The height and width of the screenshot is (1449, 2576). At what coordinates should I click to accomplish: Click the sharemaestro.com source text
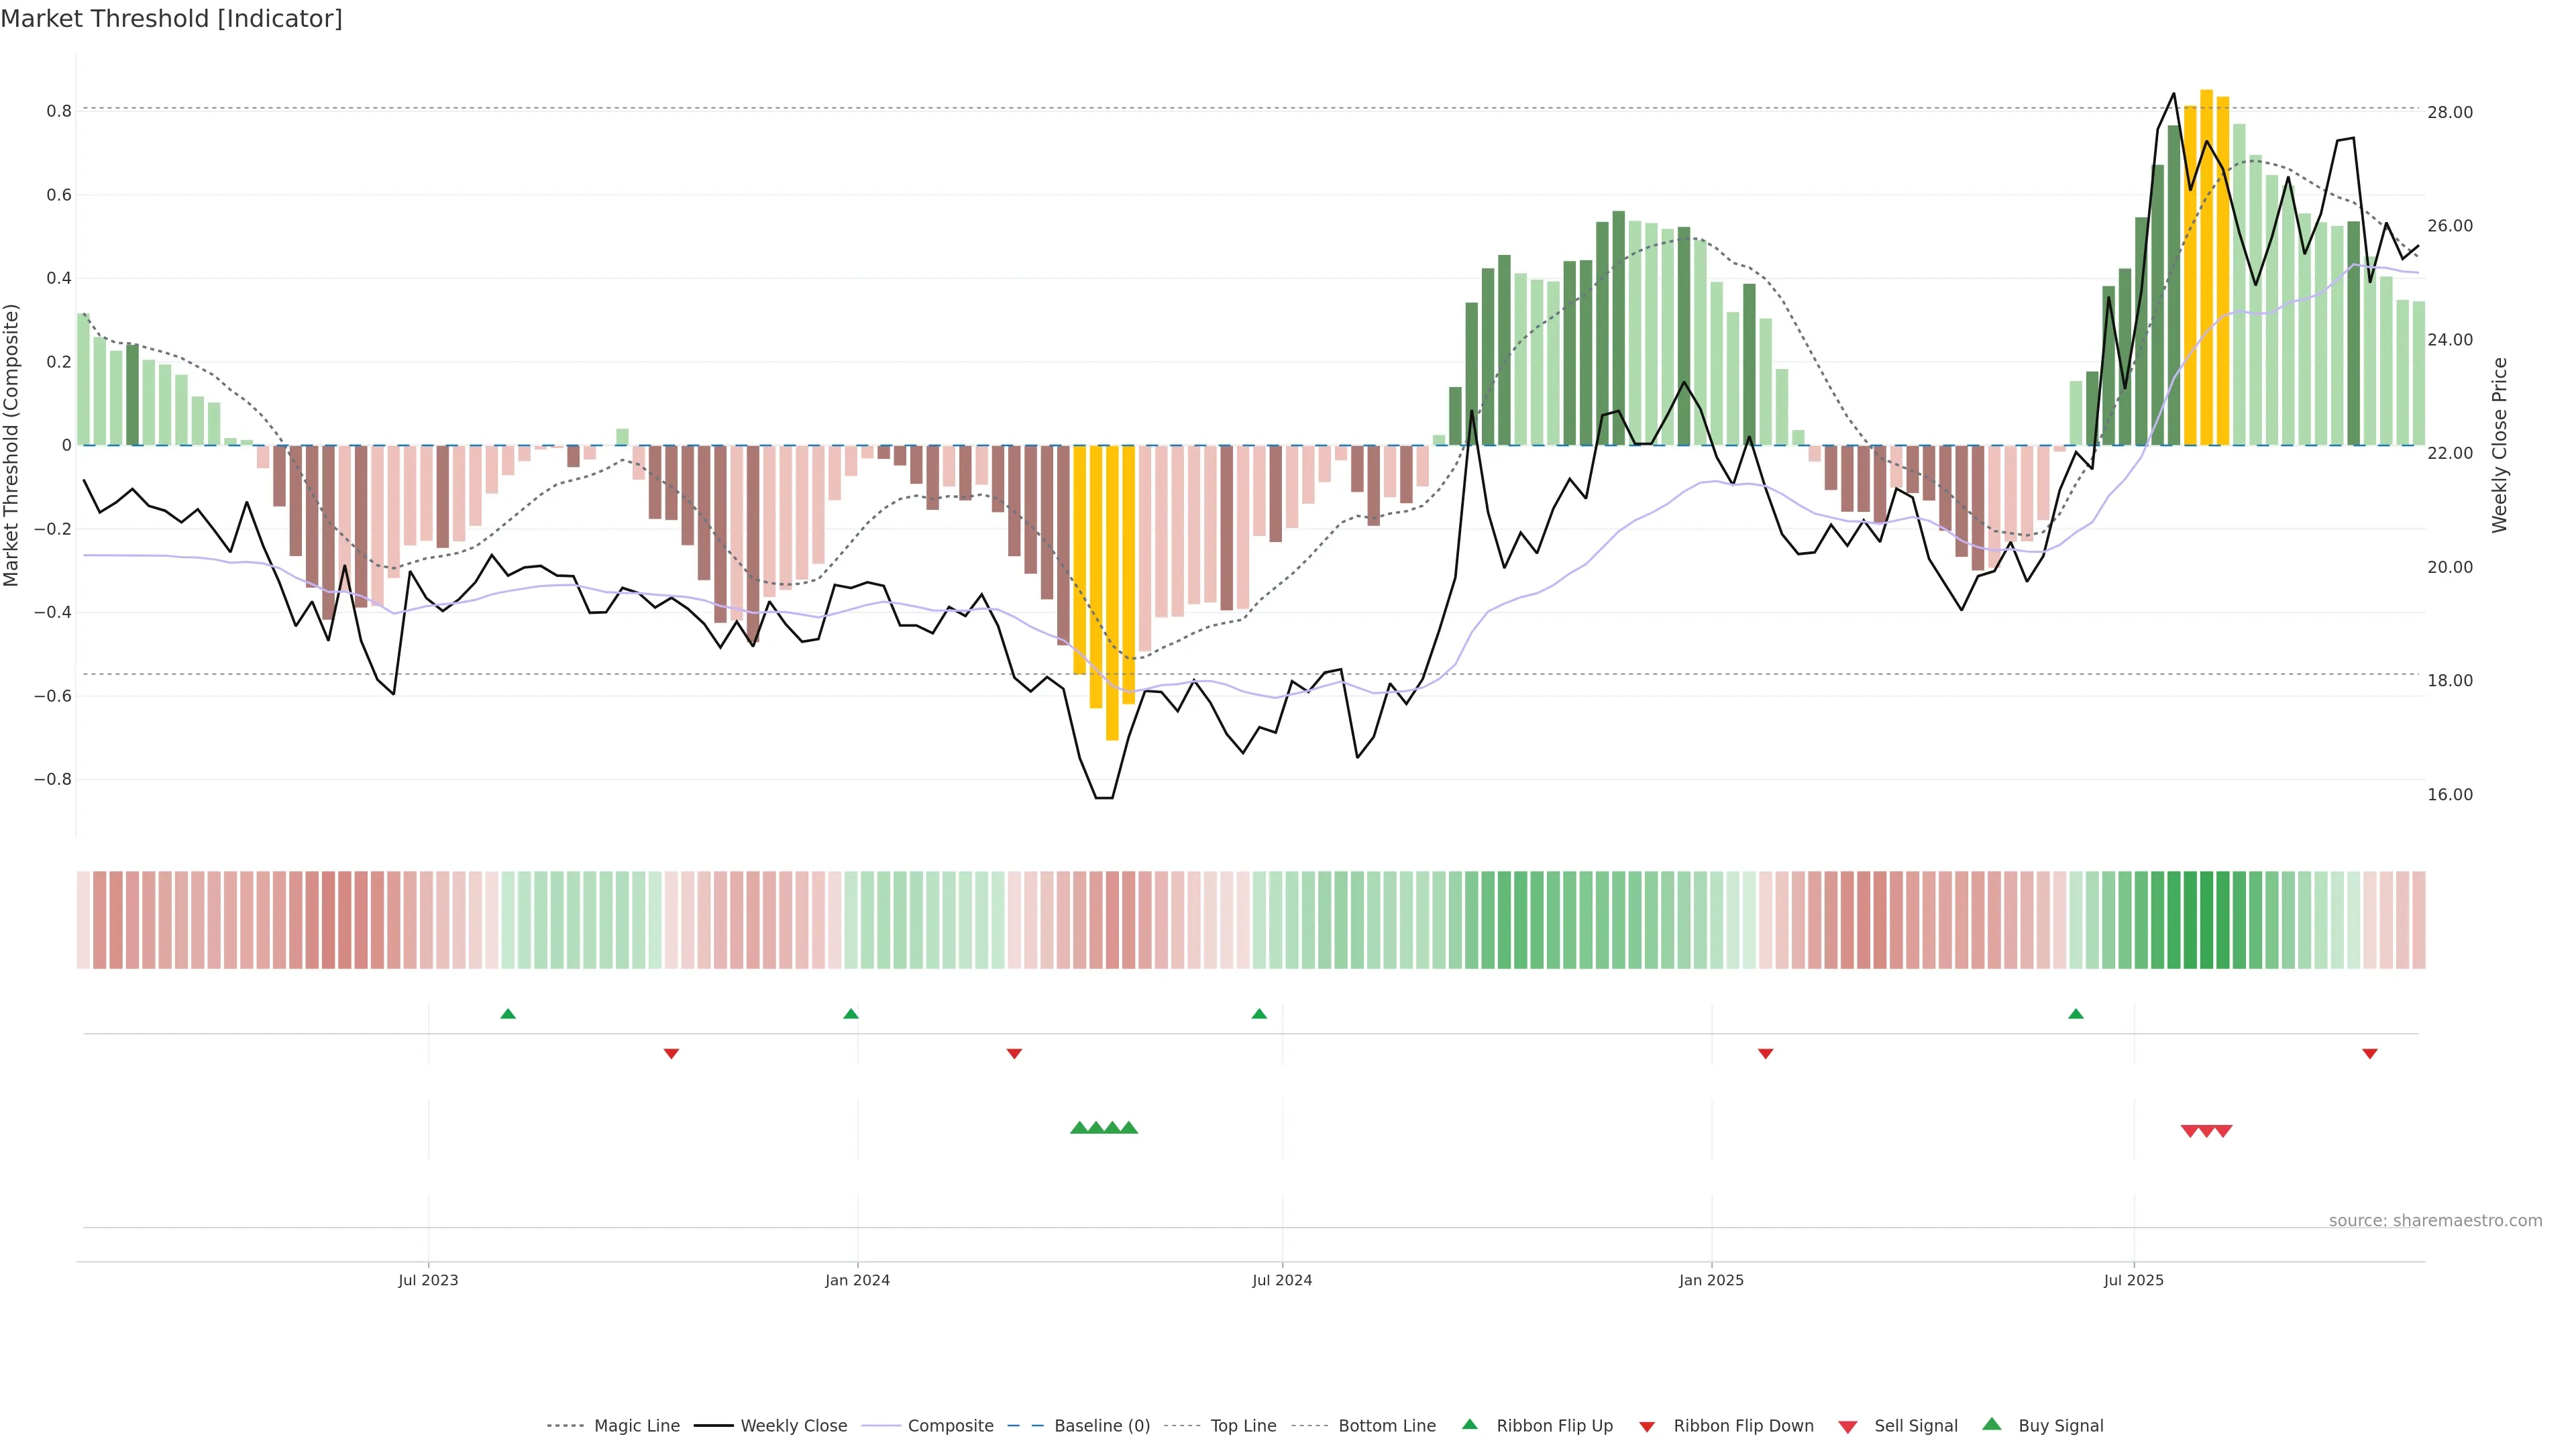[x=2435, y=1220]
